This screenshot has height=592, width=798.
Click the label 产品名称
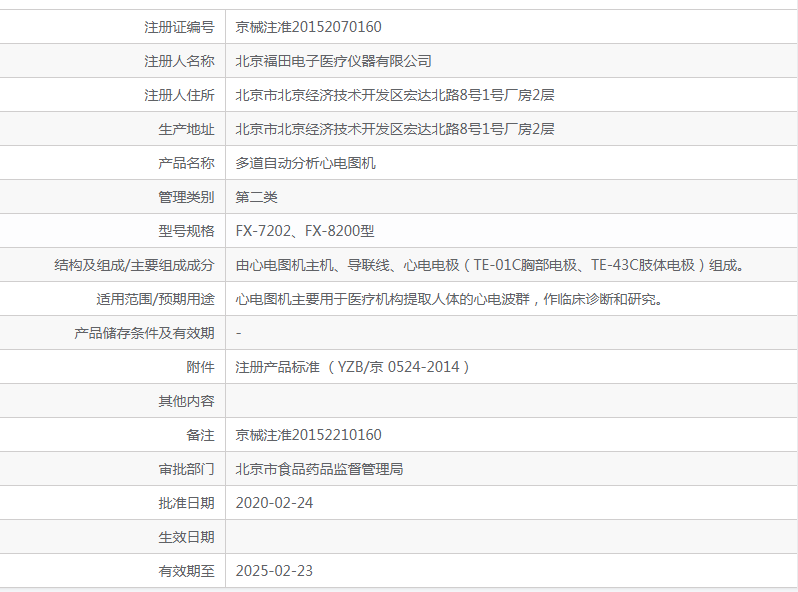coord(186,163)
